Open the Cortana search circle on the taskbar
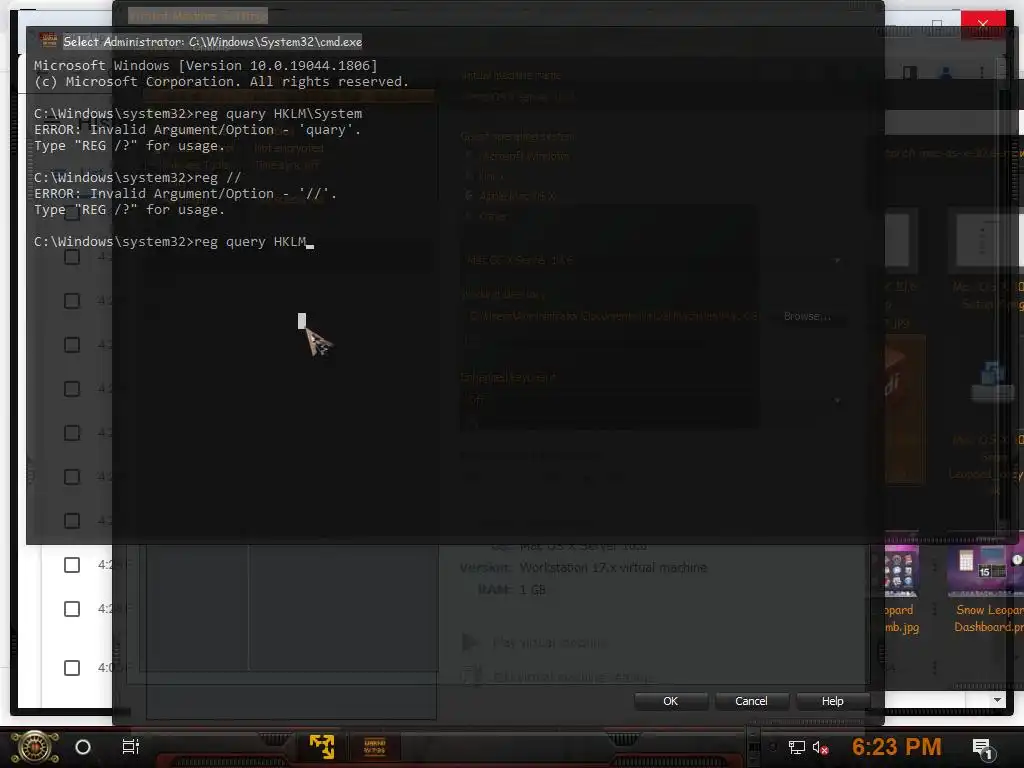This screenshot has height=768, width=1024. point(83,746)
